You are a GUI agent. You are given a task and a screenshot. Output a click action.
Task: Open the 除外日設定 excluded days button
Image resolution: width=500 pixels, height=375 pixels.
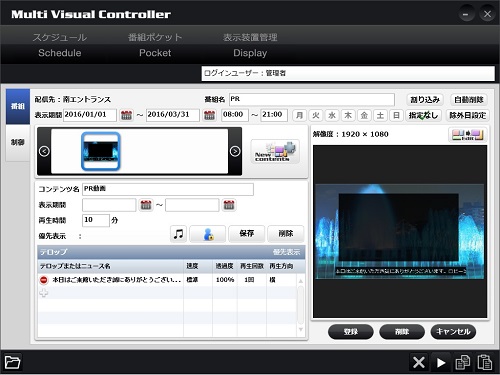(468, 115)
